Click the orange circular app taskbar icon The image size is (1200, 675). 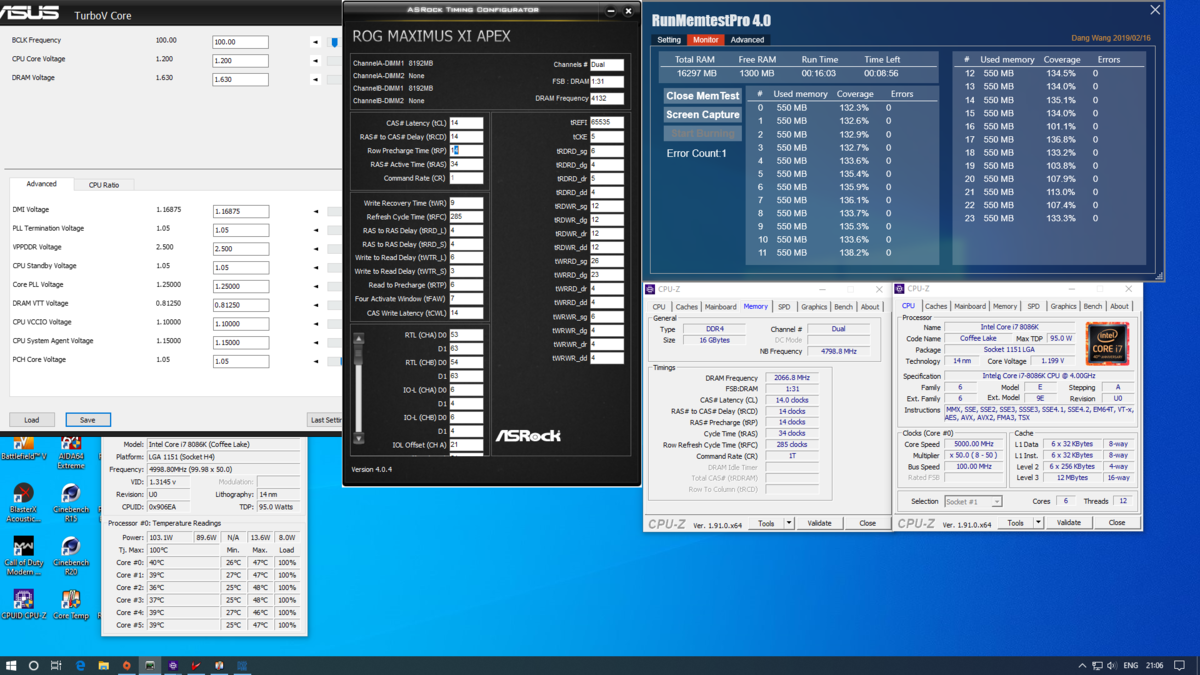[126, 665]
